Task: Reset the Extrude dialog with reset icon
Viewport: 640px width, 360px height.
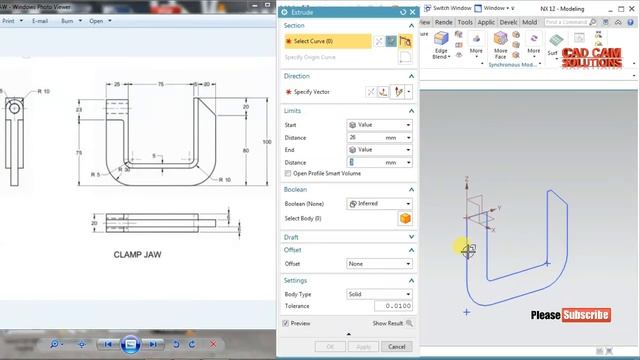Action: [x=403, y=12]
